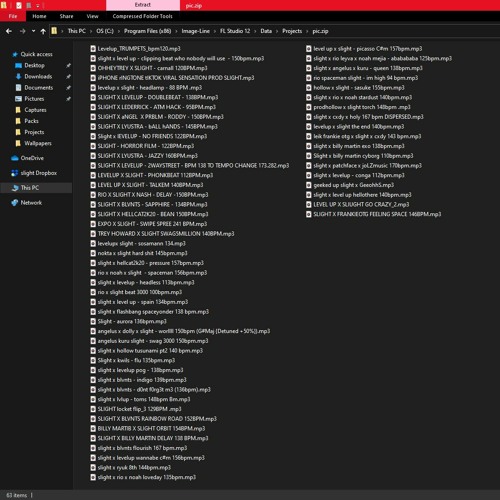
Task: Select the Compressed Folder Tools tab
Action: [142, 16]
